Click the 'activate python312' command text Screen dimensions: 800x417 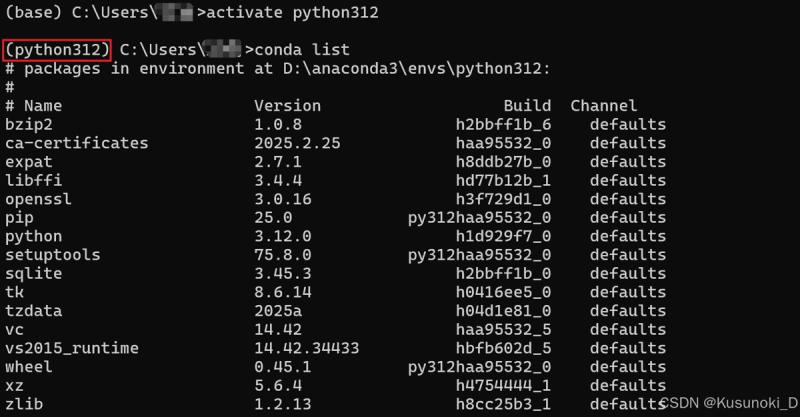tap(292, 12)
